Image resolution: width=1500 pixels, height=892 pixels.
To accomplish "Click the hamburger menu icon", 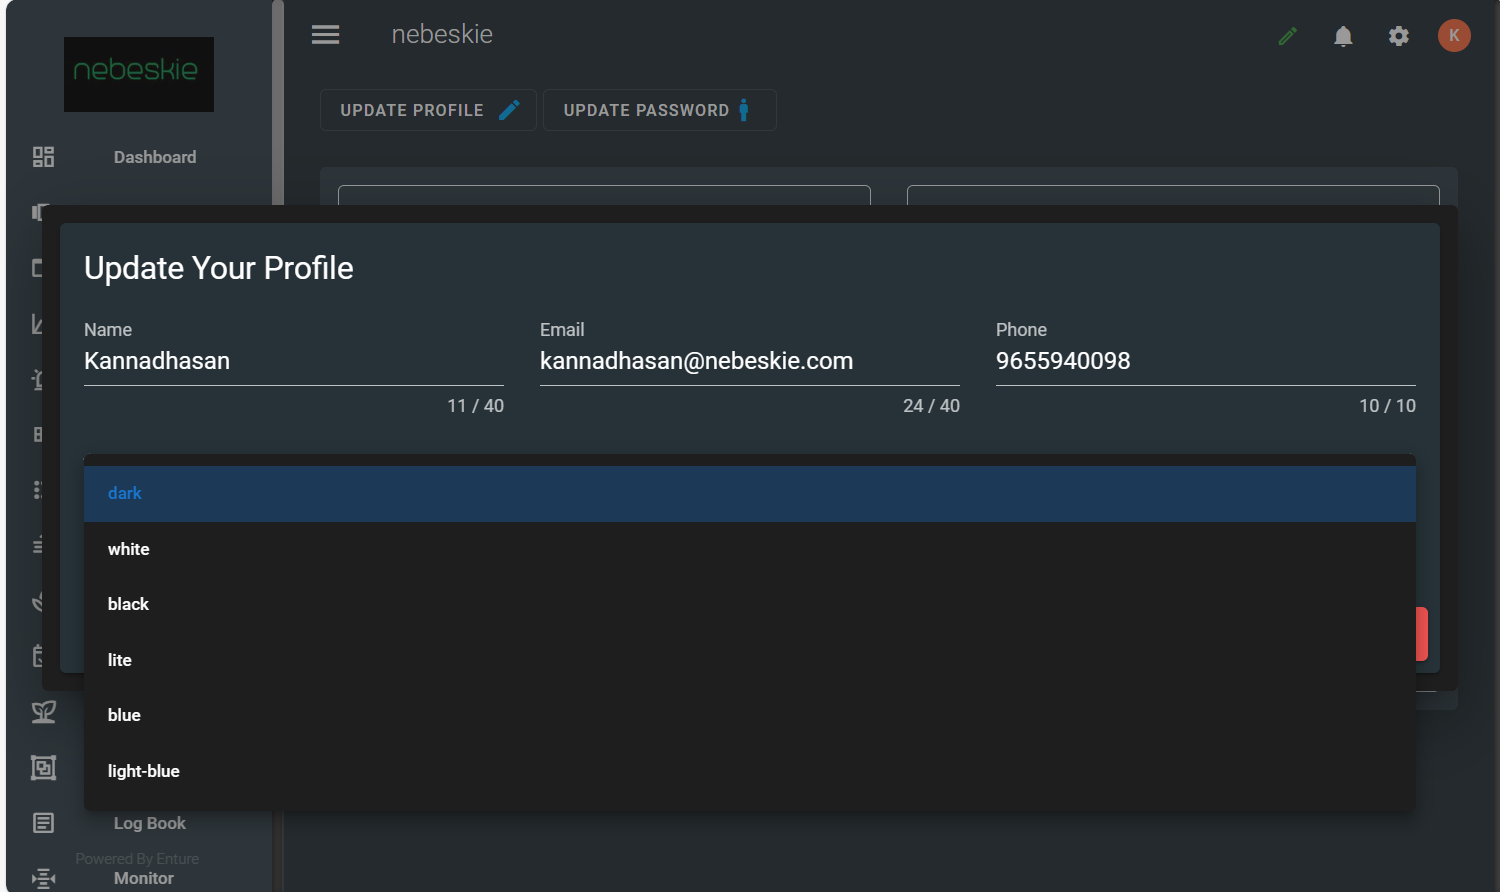I will coord(325,35).
